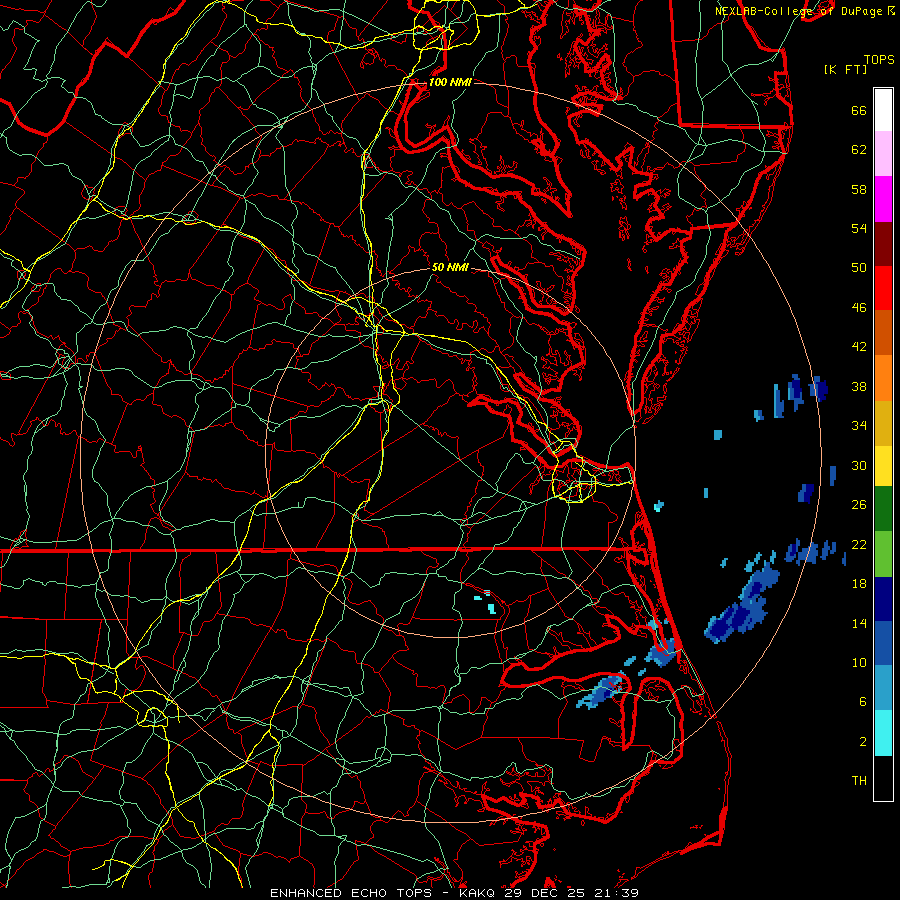Pick the navy legend swatch beside 22

pyautogui.click(x=883, y=599)
